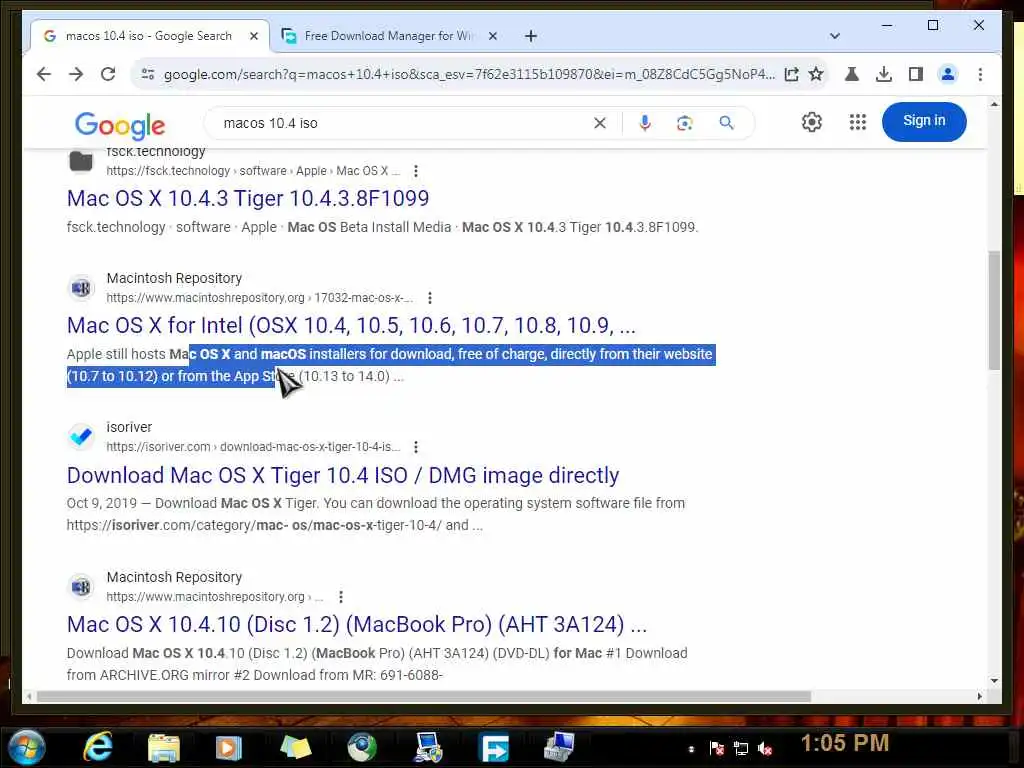Viewport: 1024px width, 768px height.
Task: Submit search with magnifier icon
Action: 726,123
